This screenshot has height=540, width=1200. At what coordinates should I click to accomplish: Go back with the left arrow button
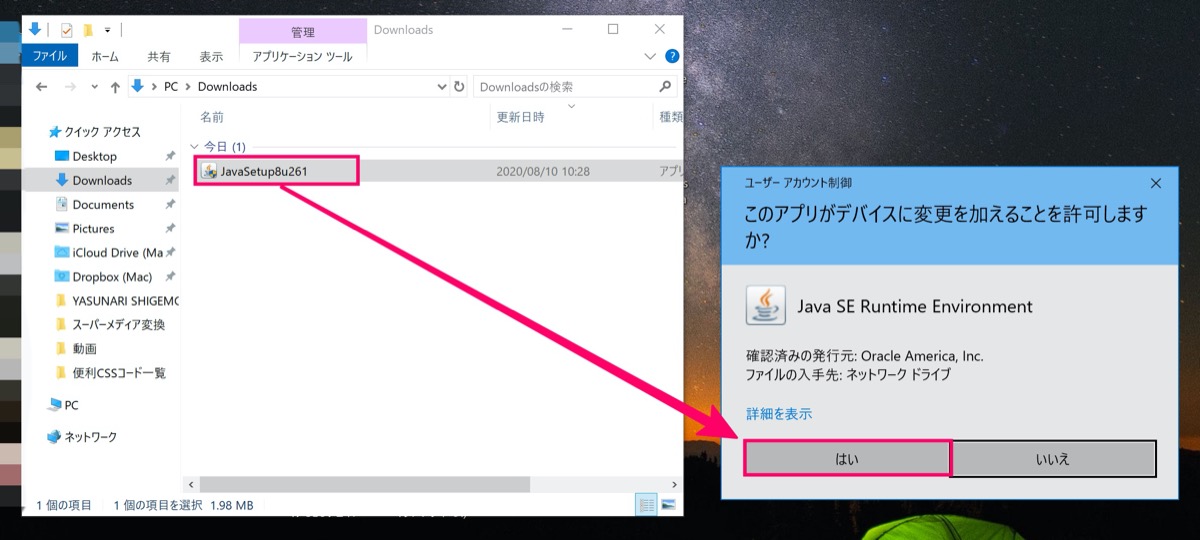(41, 87)
